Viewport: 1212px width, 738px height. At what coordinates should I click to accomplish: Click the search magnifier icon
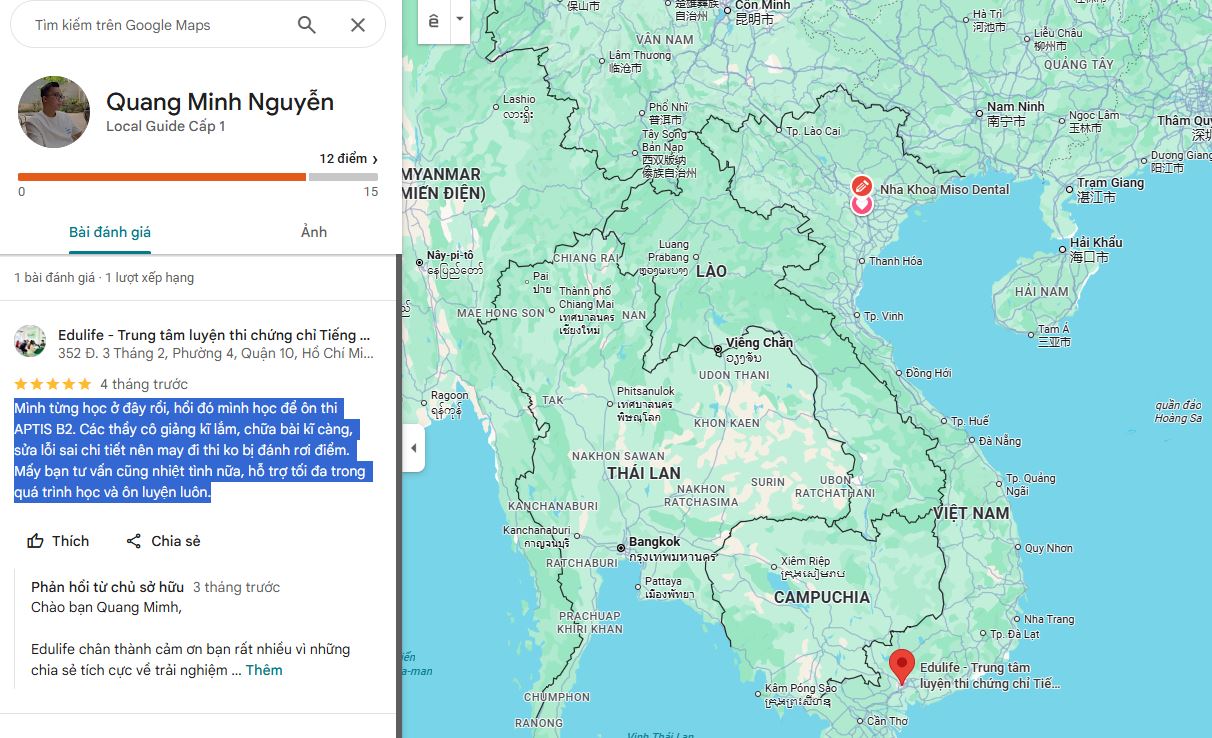pyautogui.click(x=307, y=23)
